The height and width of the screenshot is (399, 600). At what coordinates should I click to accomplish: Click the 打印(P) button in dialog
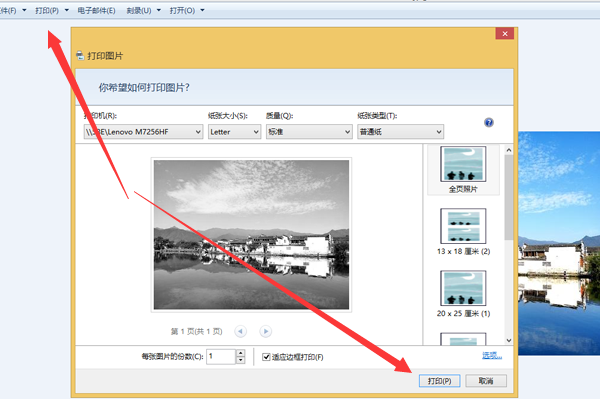click(x=440, y=381)
